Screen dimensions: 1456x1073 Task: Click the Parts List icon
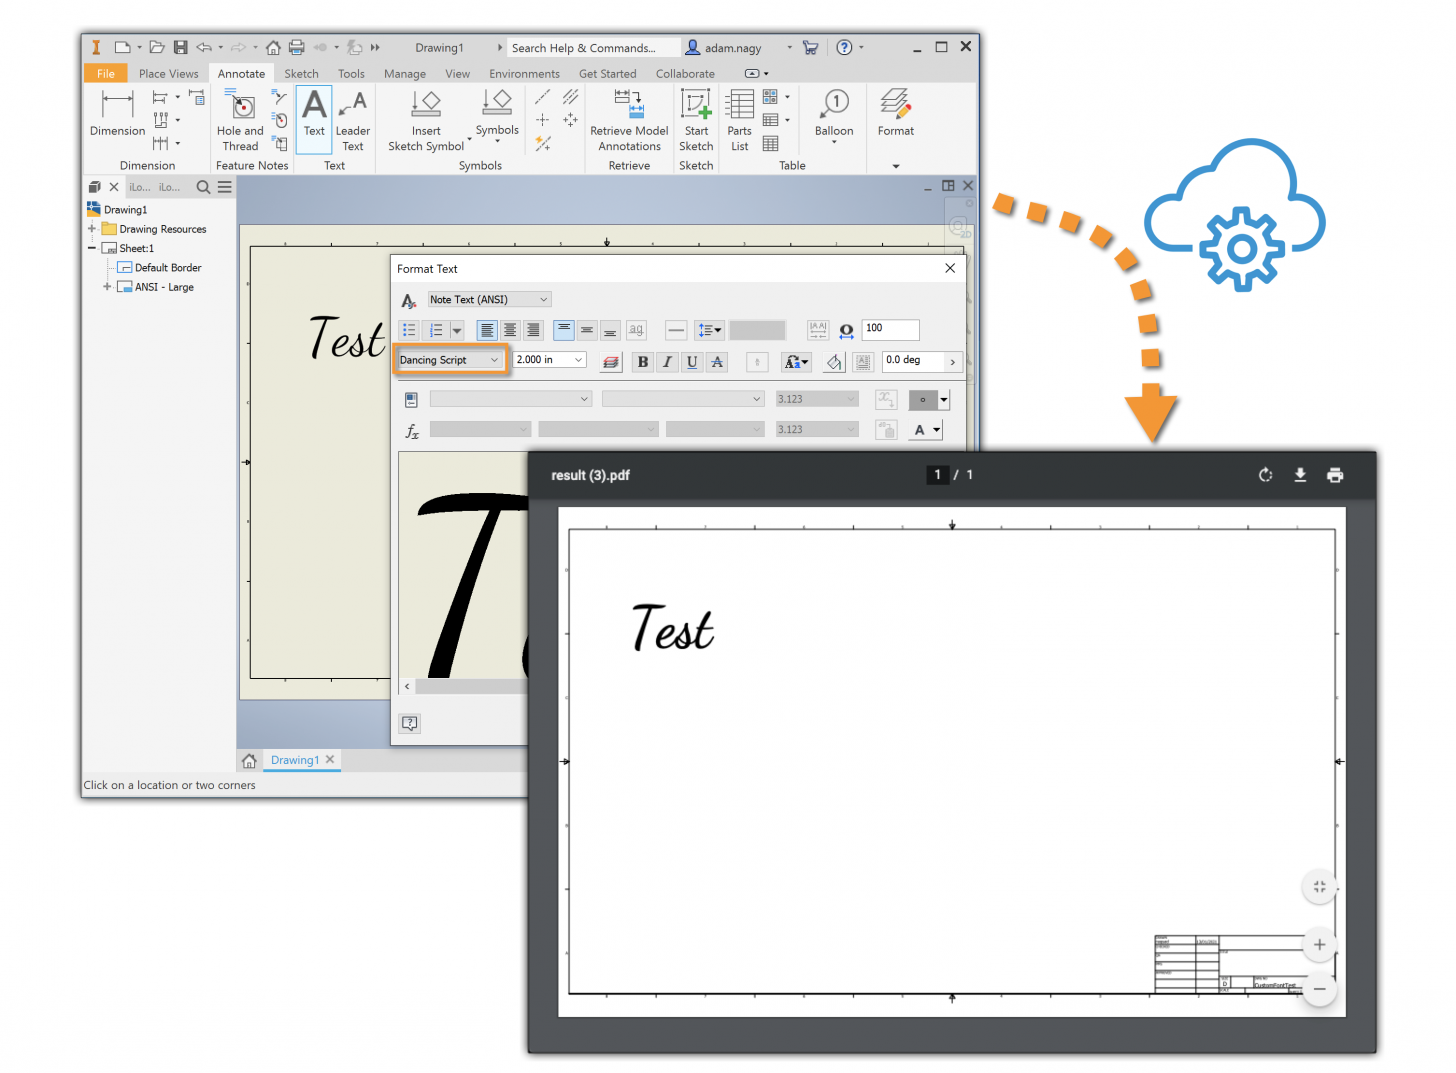tap(739, 118)
